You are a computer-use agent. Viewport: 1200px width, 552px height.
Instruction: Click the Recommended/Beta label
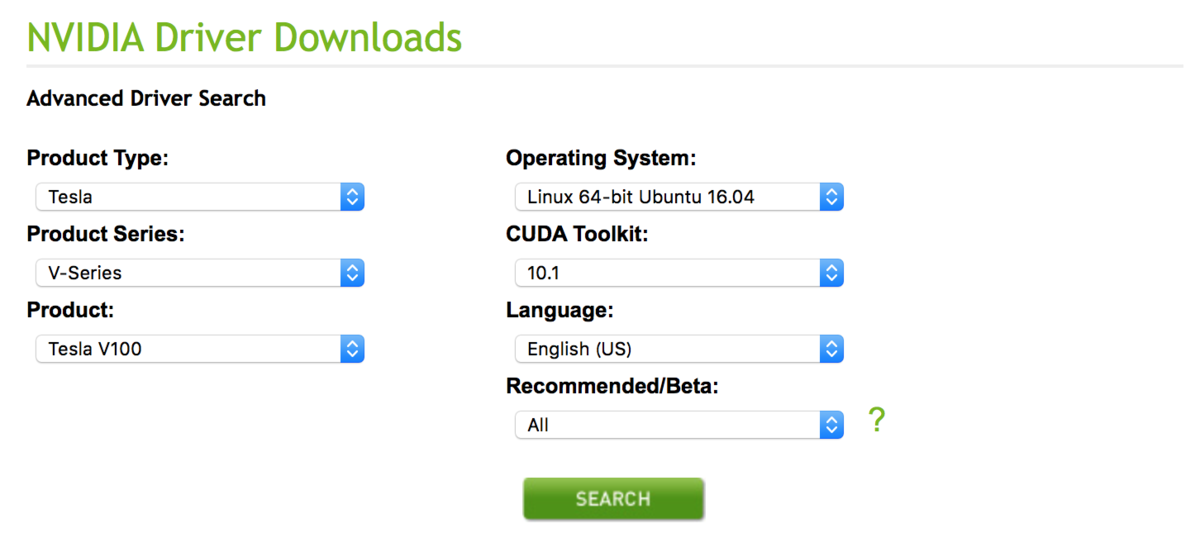[x=613, y=386]
